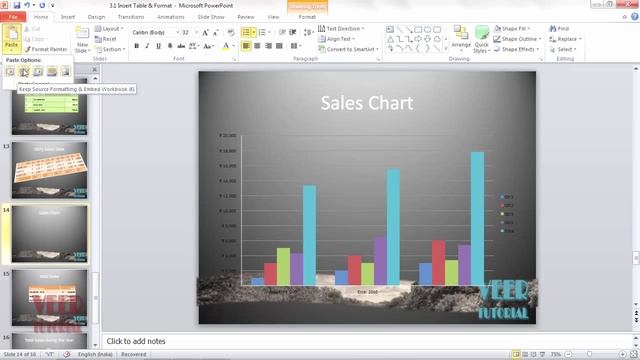
Task: Switch to Slide Sorter view in the status bar
Action: point(525,354)
